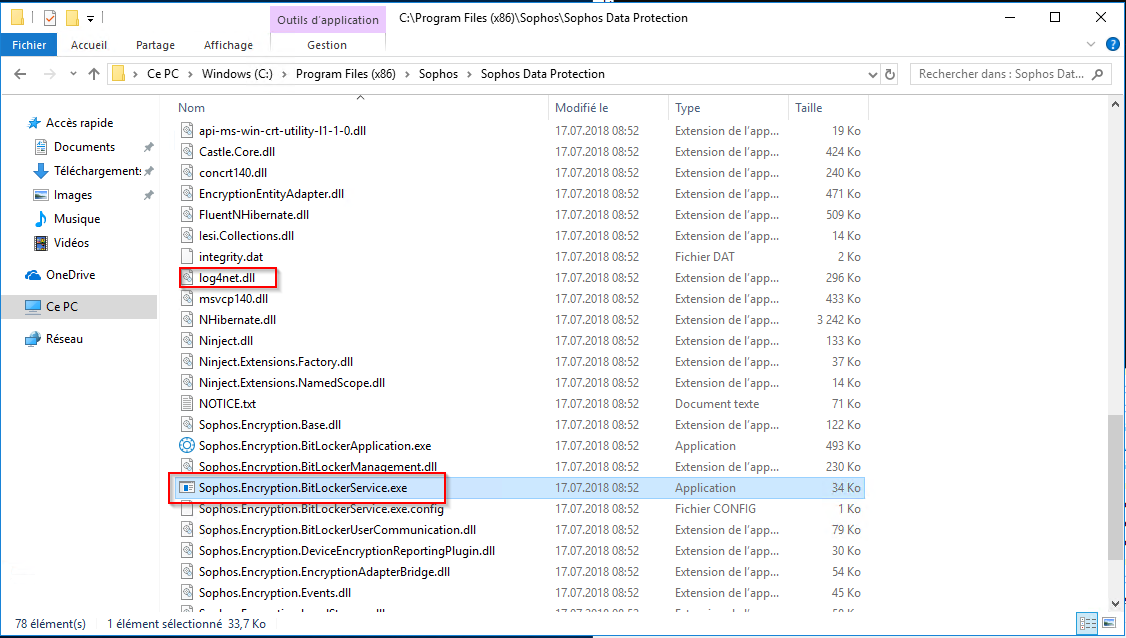Switch to the Affichage ribbon tab

coord(228,45)
